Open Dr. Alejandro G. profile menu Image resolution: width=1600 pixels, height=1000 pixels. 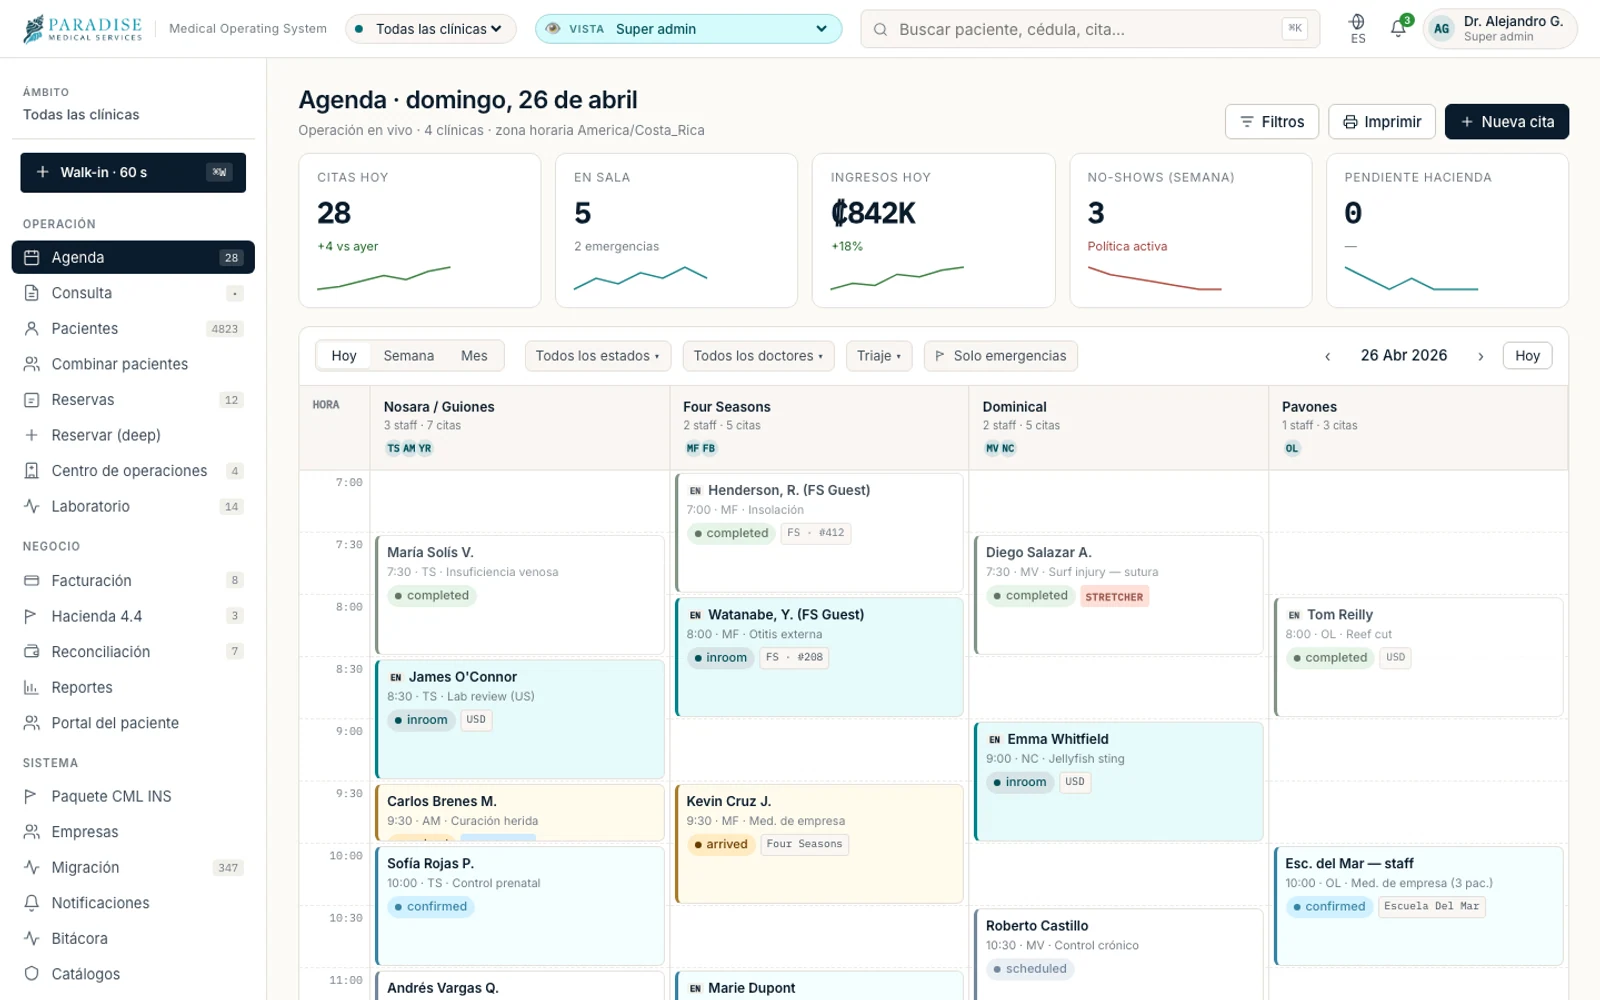coord(1500,29)
